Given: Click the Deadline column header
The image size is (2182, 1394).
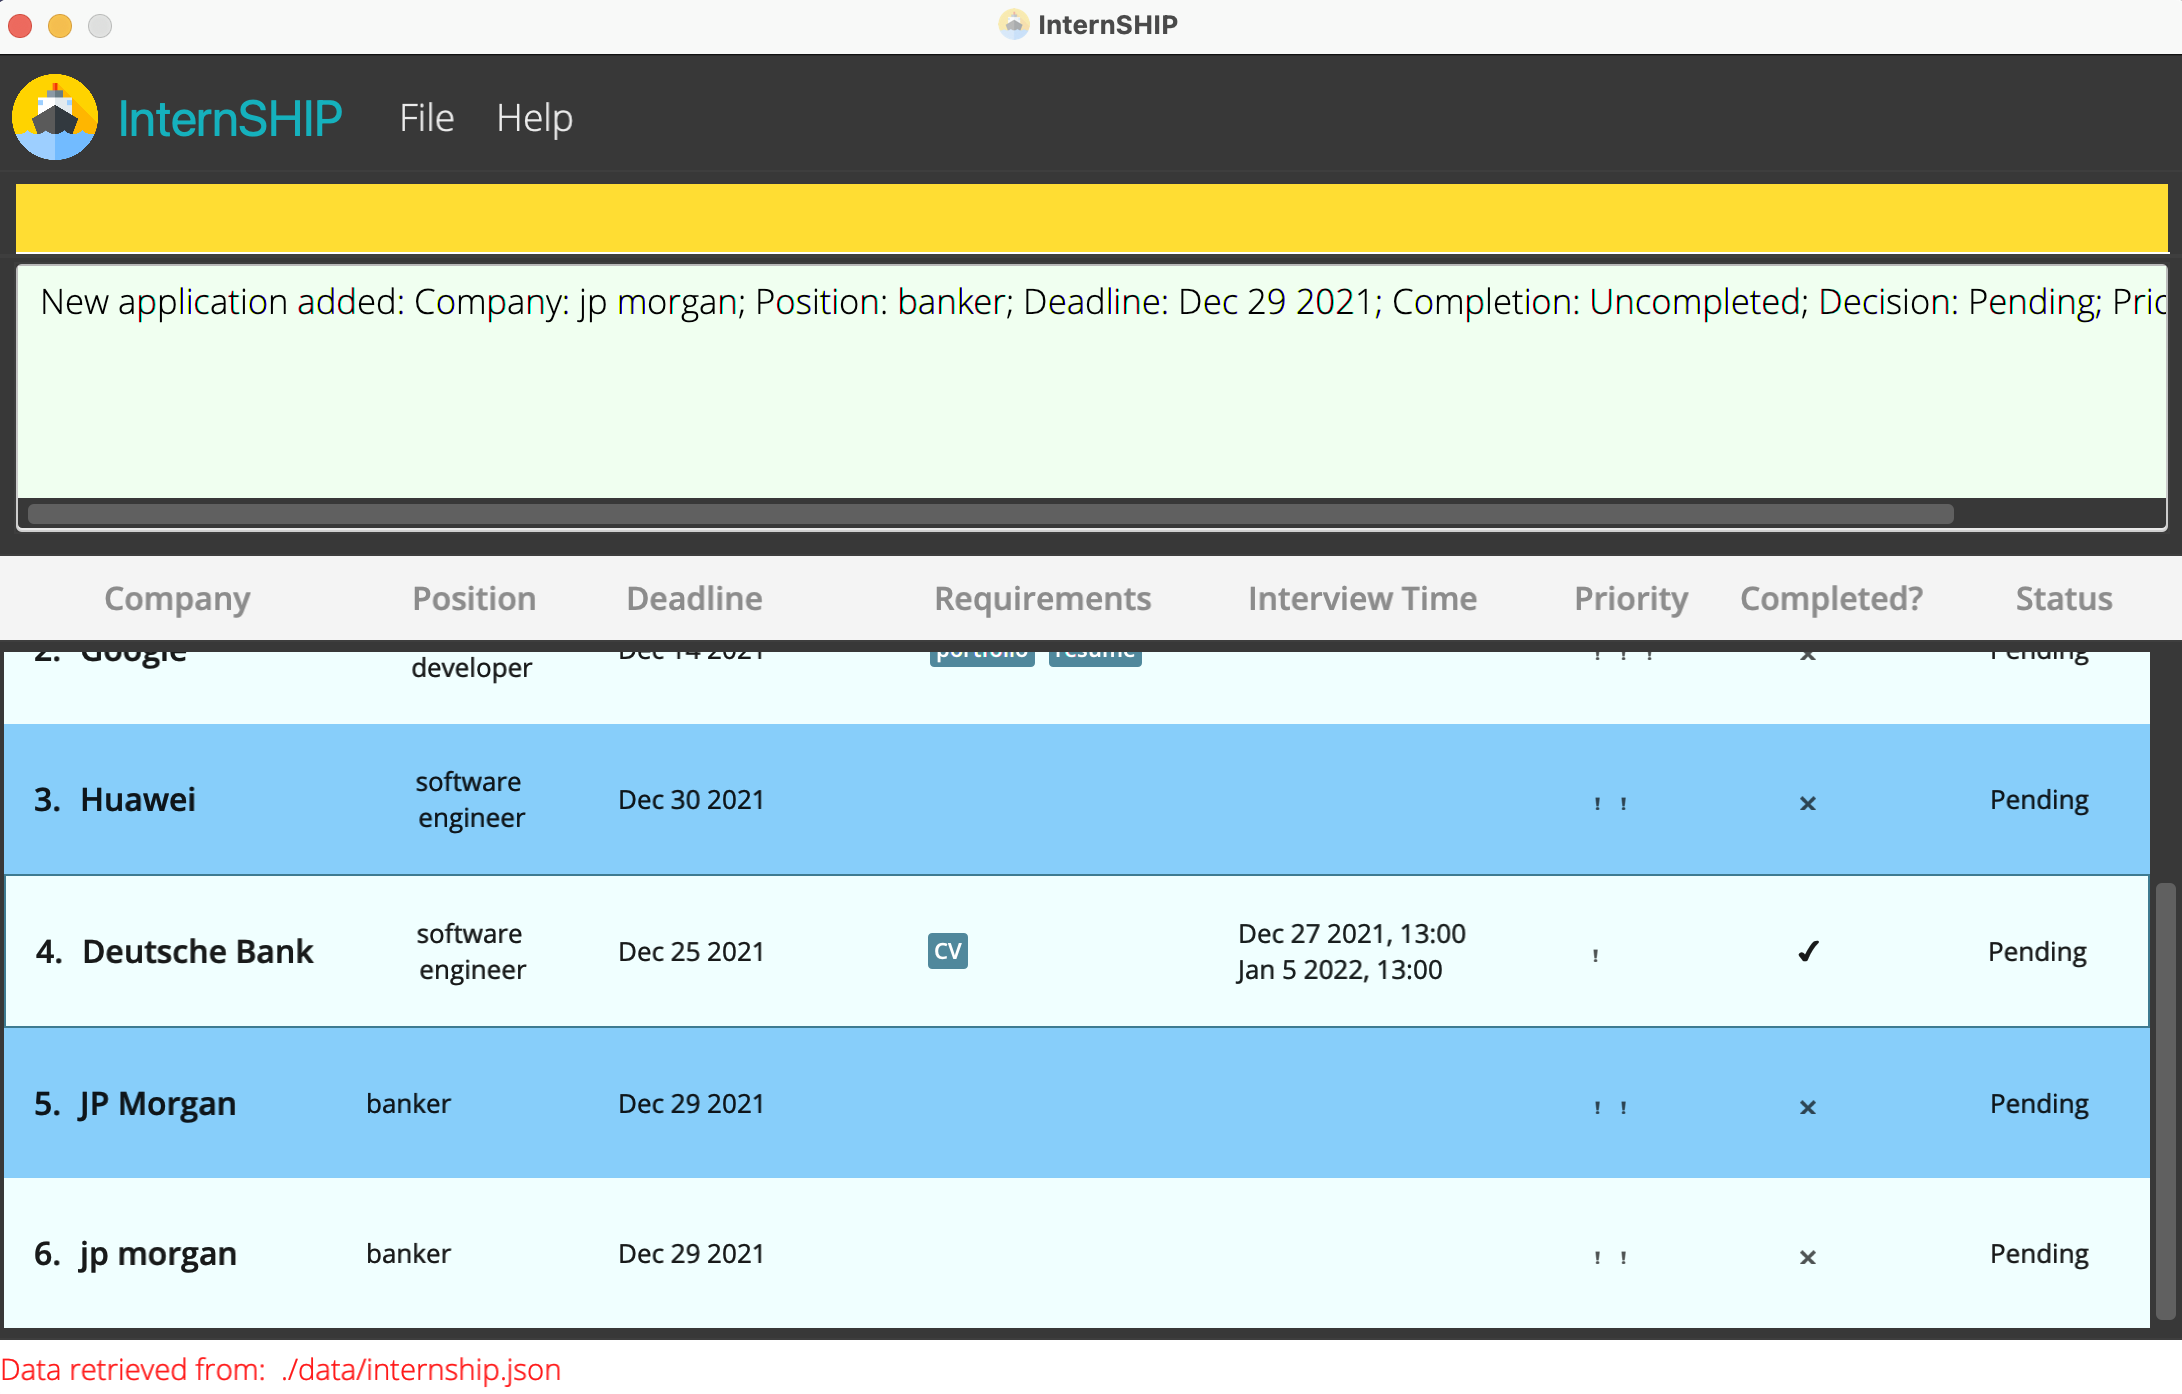Looking at the screenshot, I should 694,598.
